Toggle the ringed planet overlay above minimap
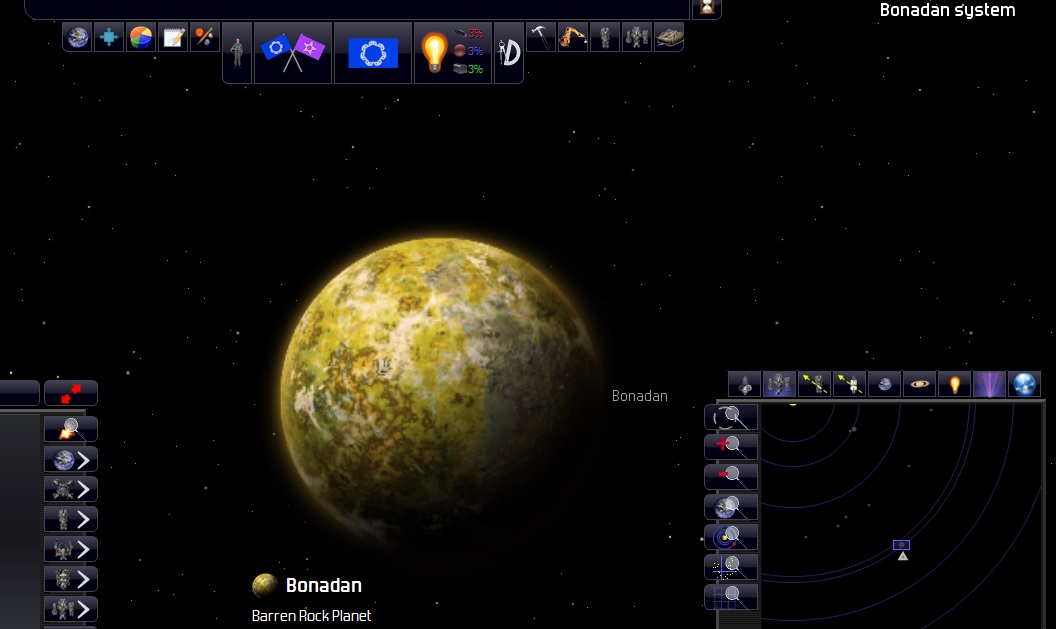The image size is (1056, 629). (919, 385)
